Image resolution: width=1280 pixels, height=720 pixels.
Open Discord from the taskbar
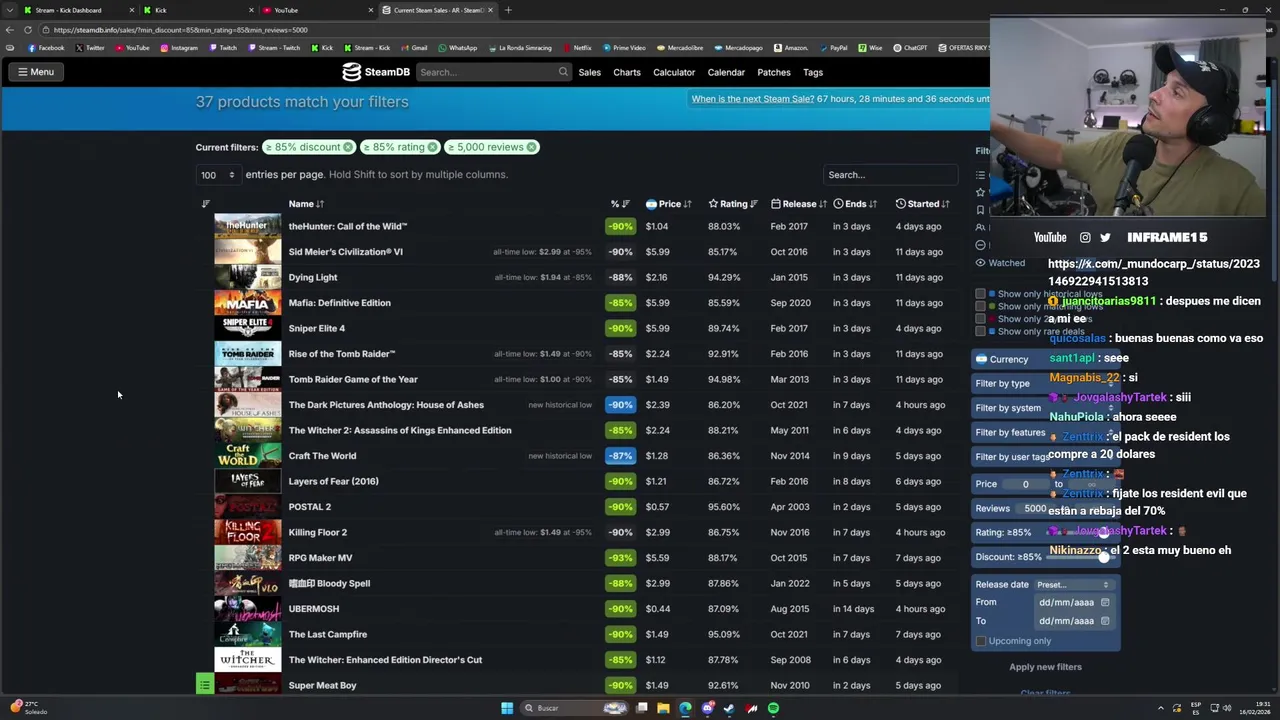coord(707,708)
